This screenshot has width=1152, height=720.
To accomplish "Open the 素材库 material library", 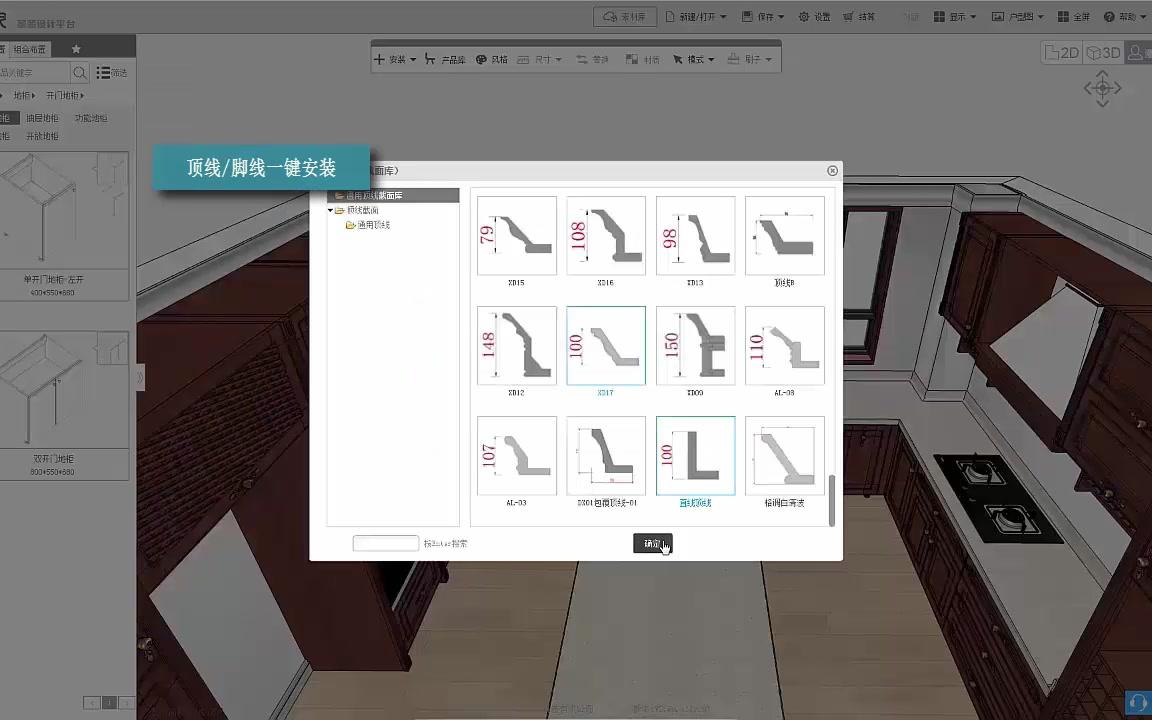I will point(624,16).
